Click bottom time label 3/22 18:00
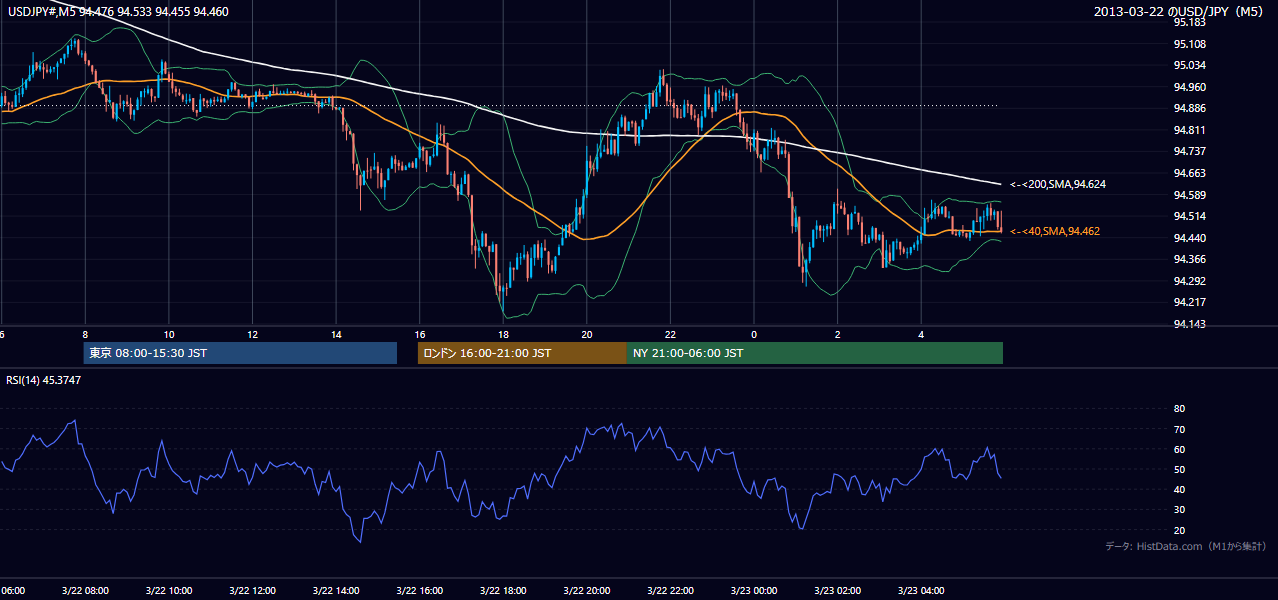1278x600 pixels. tap(503, 591)
